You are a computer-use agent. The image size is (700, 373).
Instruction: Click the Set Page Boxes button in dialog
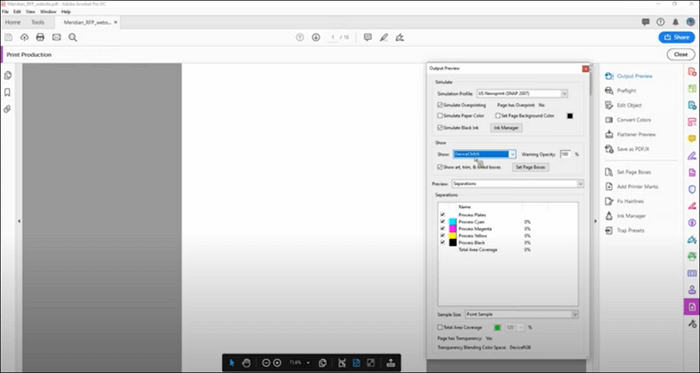[530, 167]
